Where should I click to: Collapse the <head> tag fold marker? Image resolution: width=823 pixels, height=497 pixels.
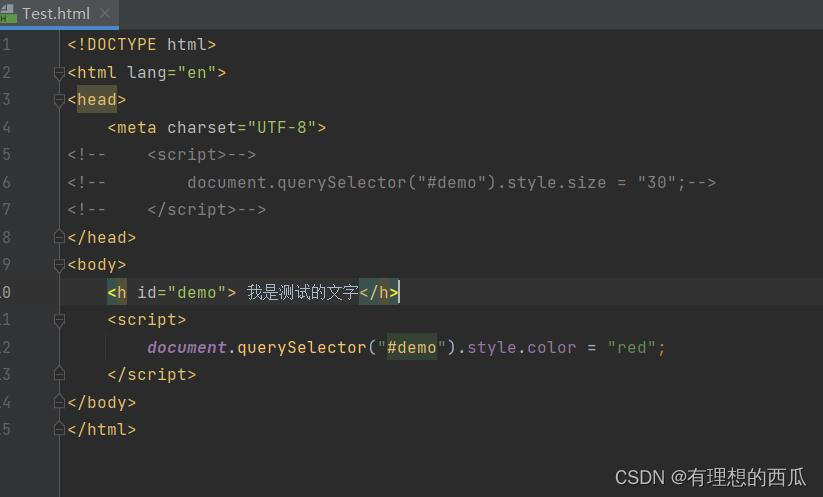point(59,100)
